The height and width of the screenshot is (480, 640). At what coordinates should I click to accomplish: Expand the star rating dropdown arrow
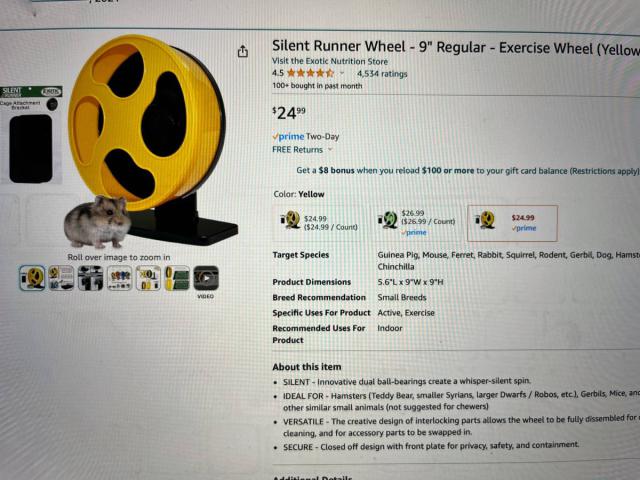342,73
